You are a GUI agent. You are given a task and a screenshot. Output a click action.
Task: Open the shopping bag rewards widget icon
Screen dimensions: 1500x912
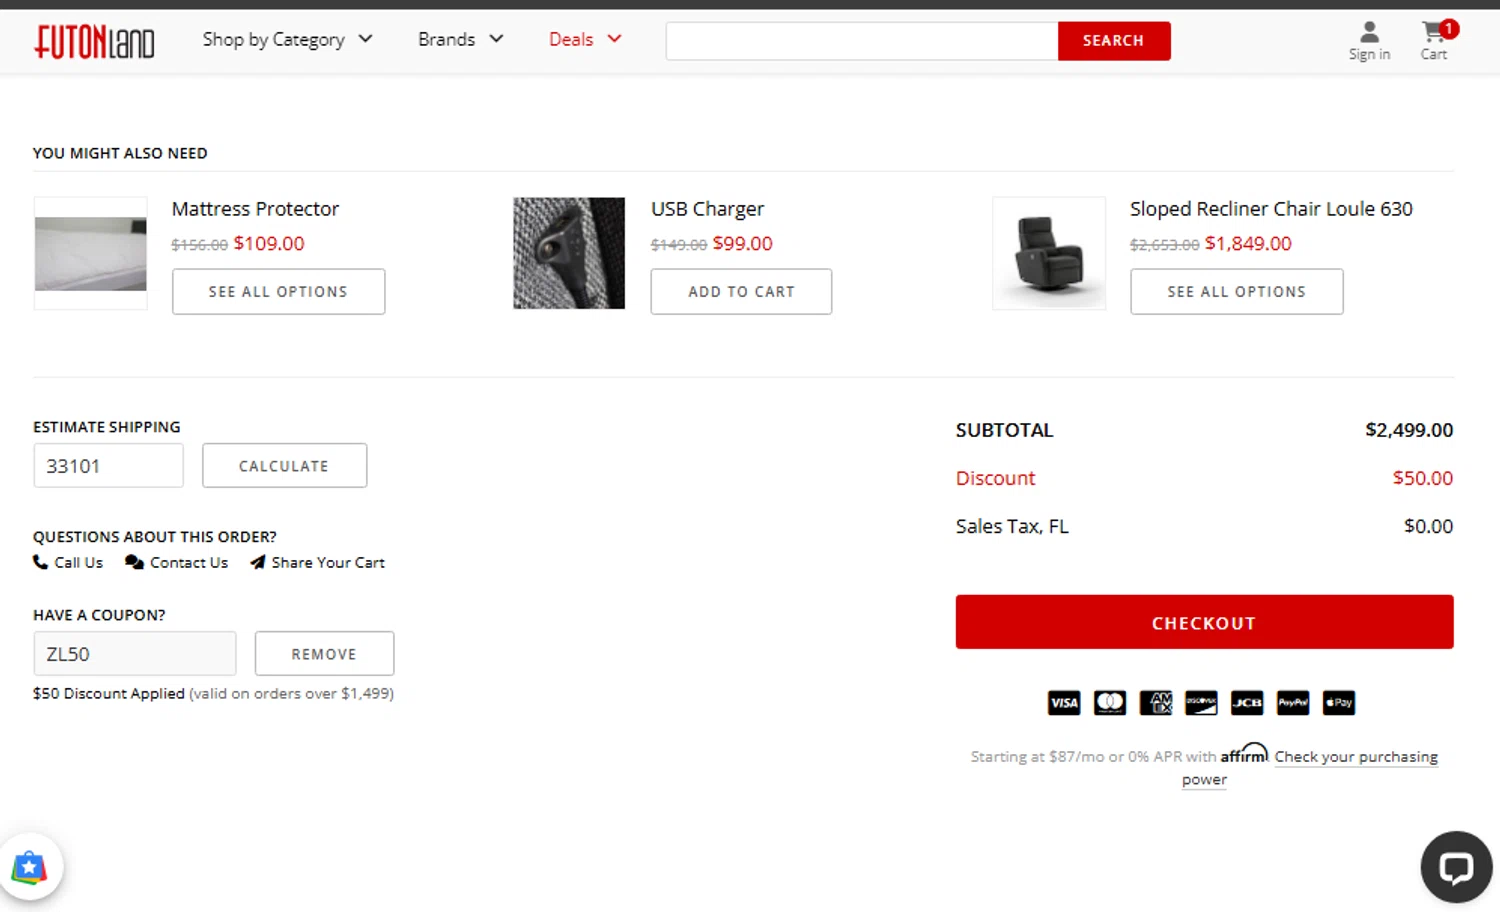click(29, 867)
